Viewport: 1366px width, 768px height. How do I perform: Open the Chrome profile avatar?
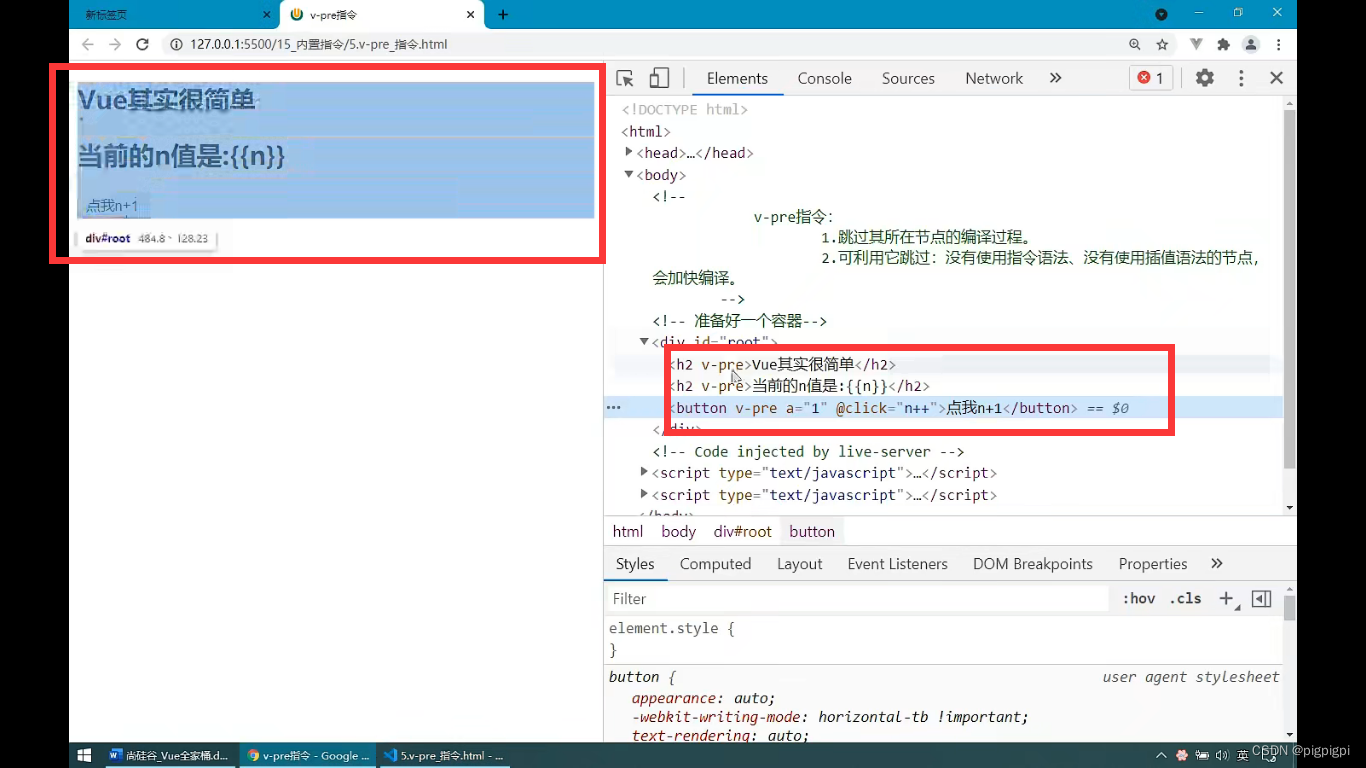(1250, 44)
